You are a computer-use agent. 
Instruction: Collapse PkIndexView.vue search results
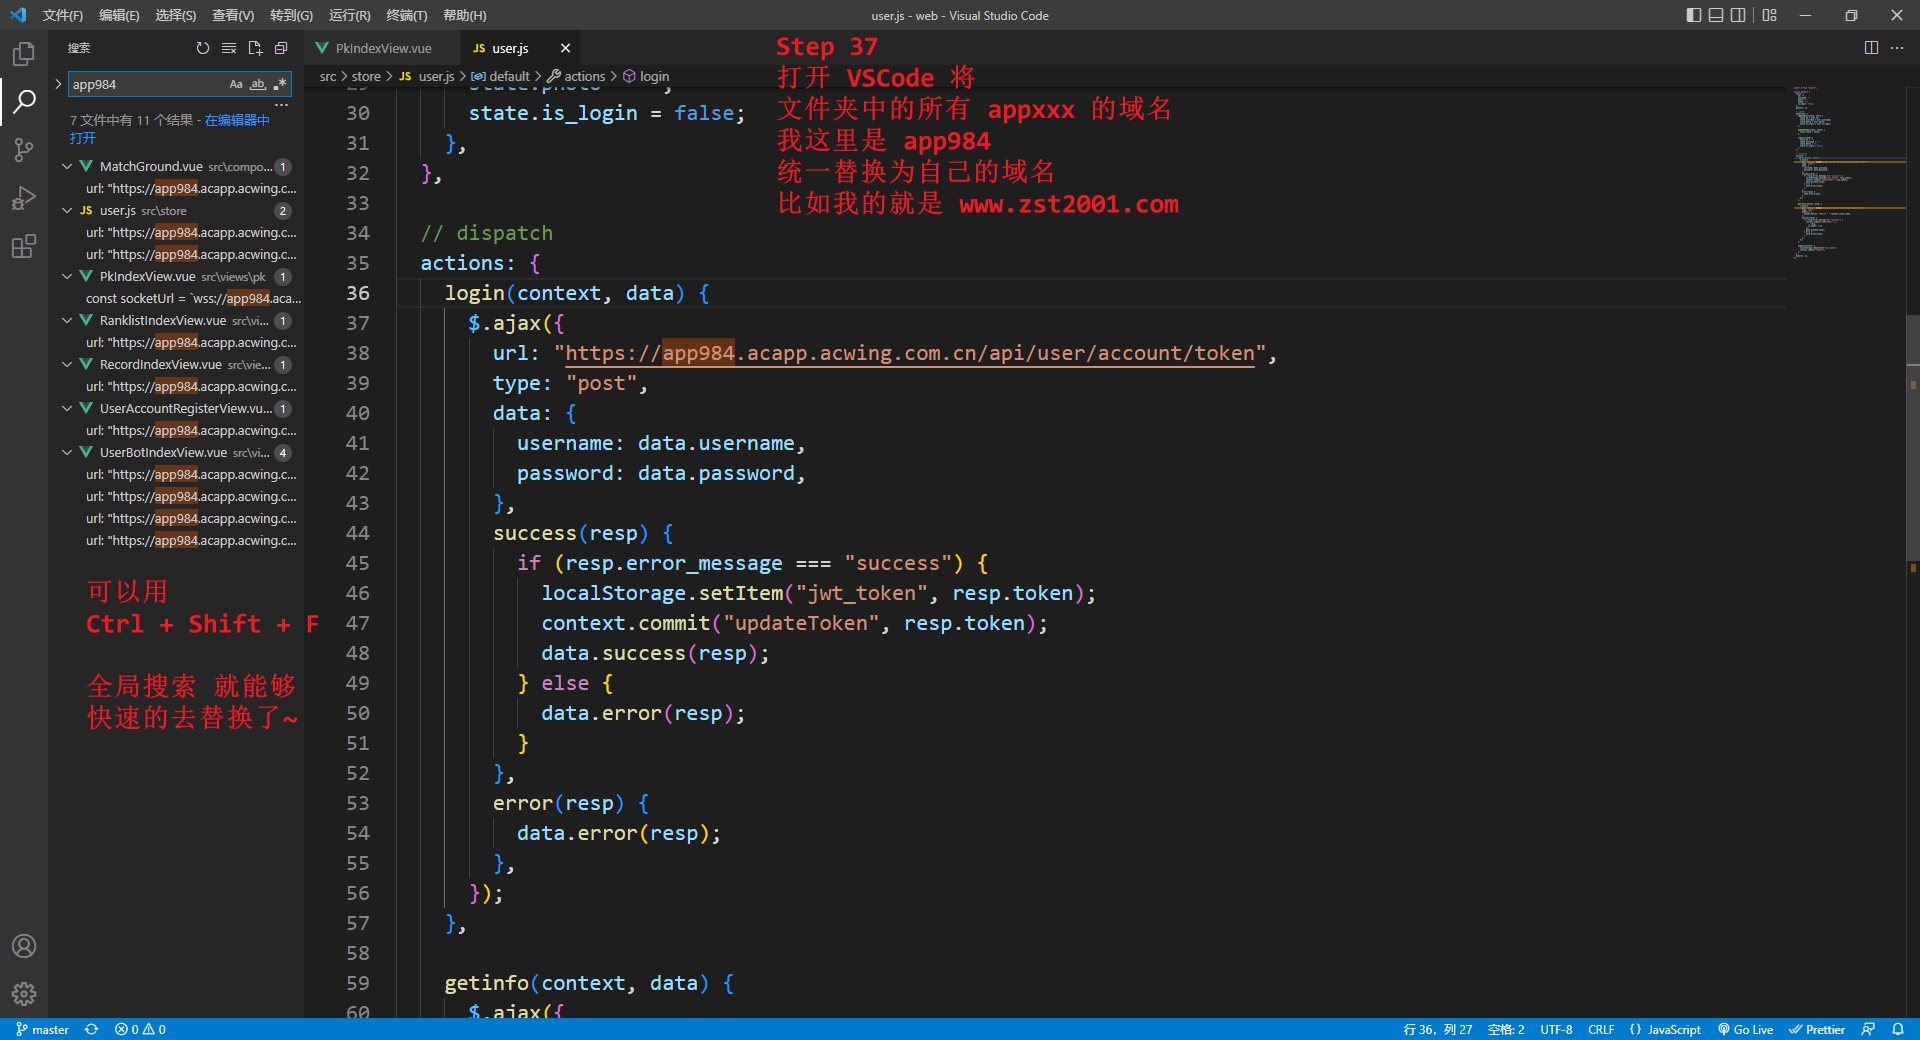67,277
